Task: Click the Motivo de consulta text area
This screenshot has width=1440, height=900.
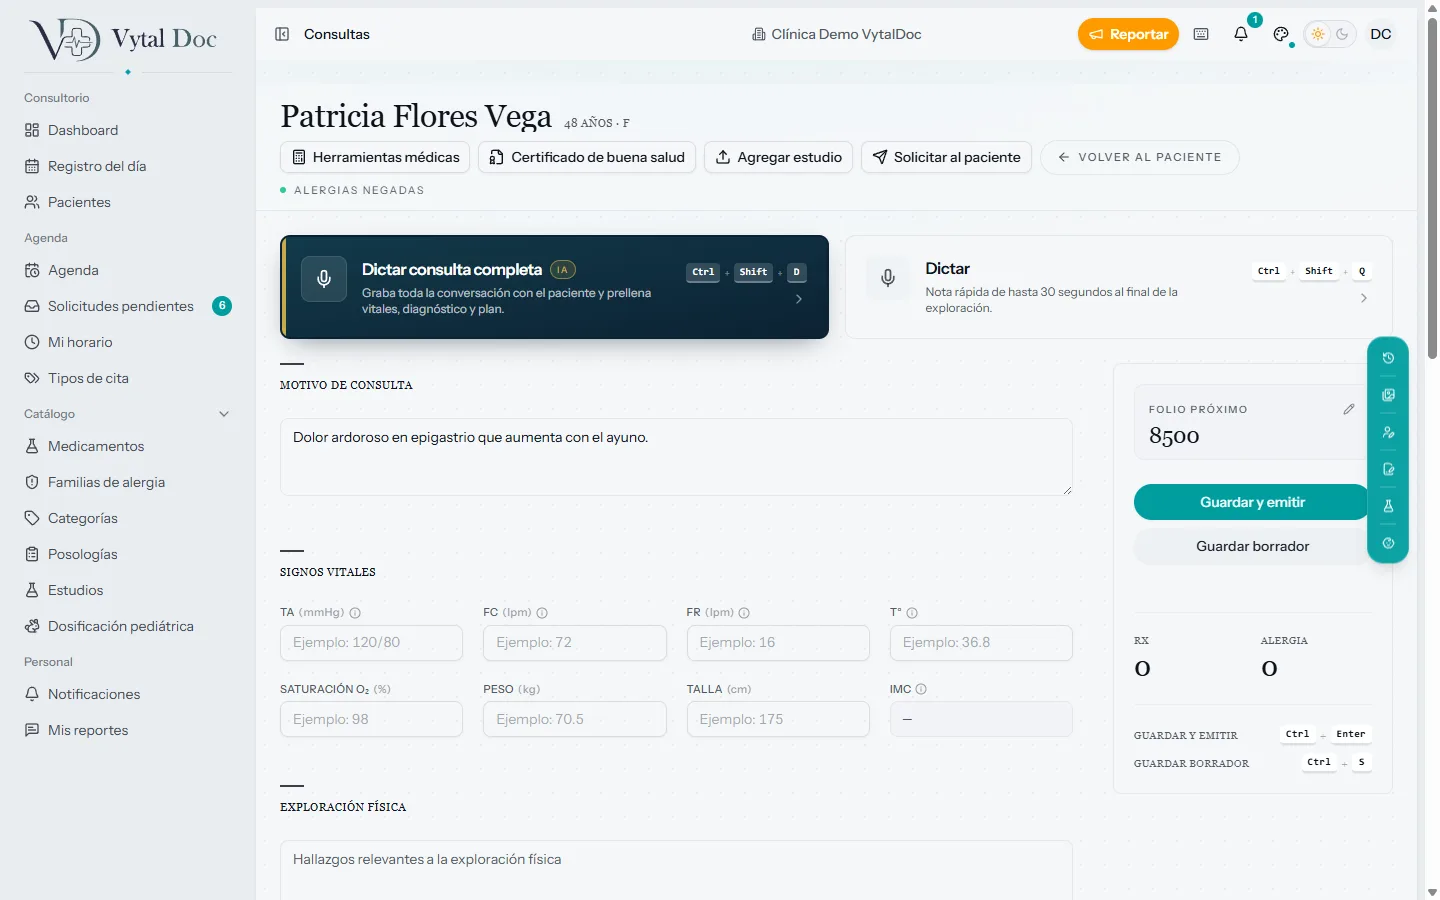Action: point(676,457)
